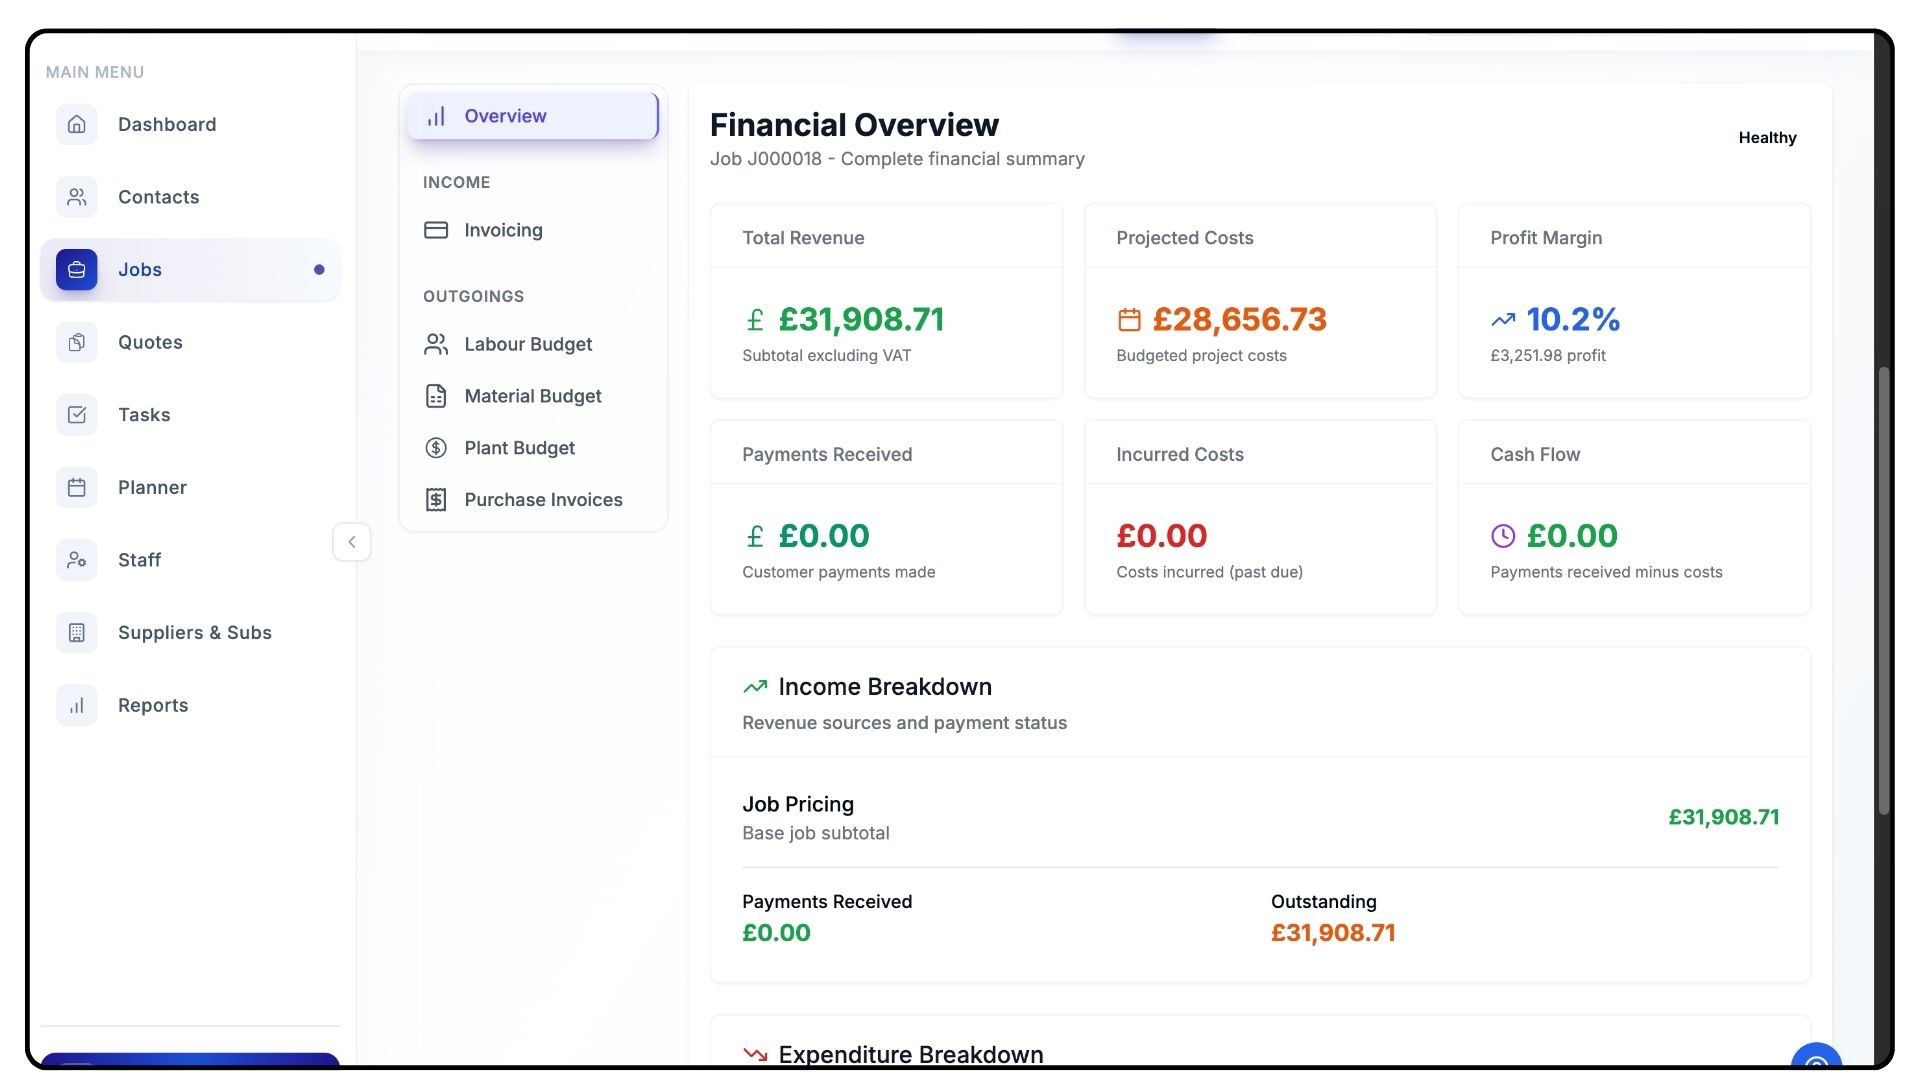Open Purchase Invoices
The width and height of the screenshot is (1920, 1080).
tap(542, 500)
